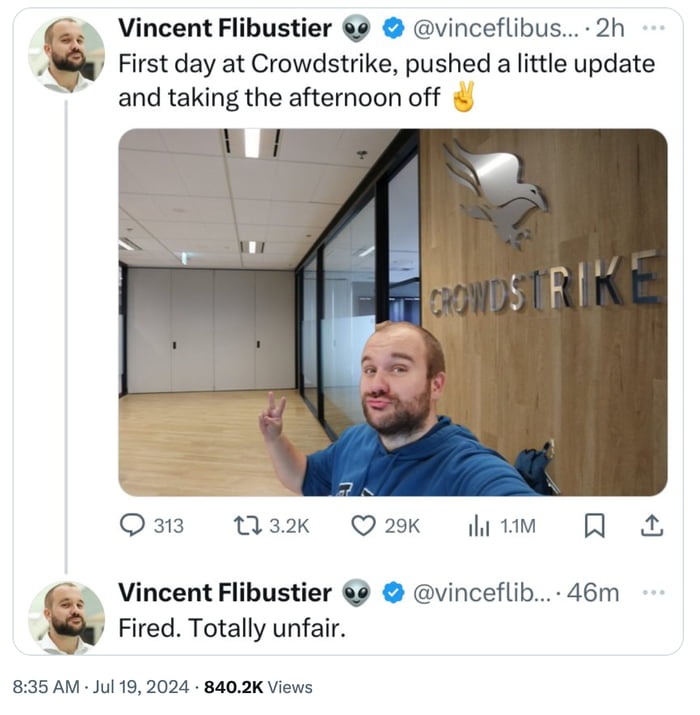The width and height of the screenshot is (700, 715).
Task: Click the 8:35 AM Jul 19, 2024 date
Action: pyautogui.click(x=101, y=687)
